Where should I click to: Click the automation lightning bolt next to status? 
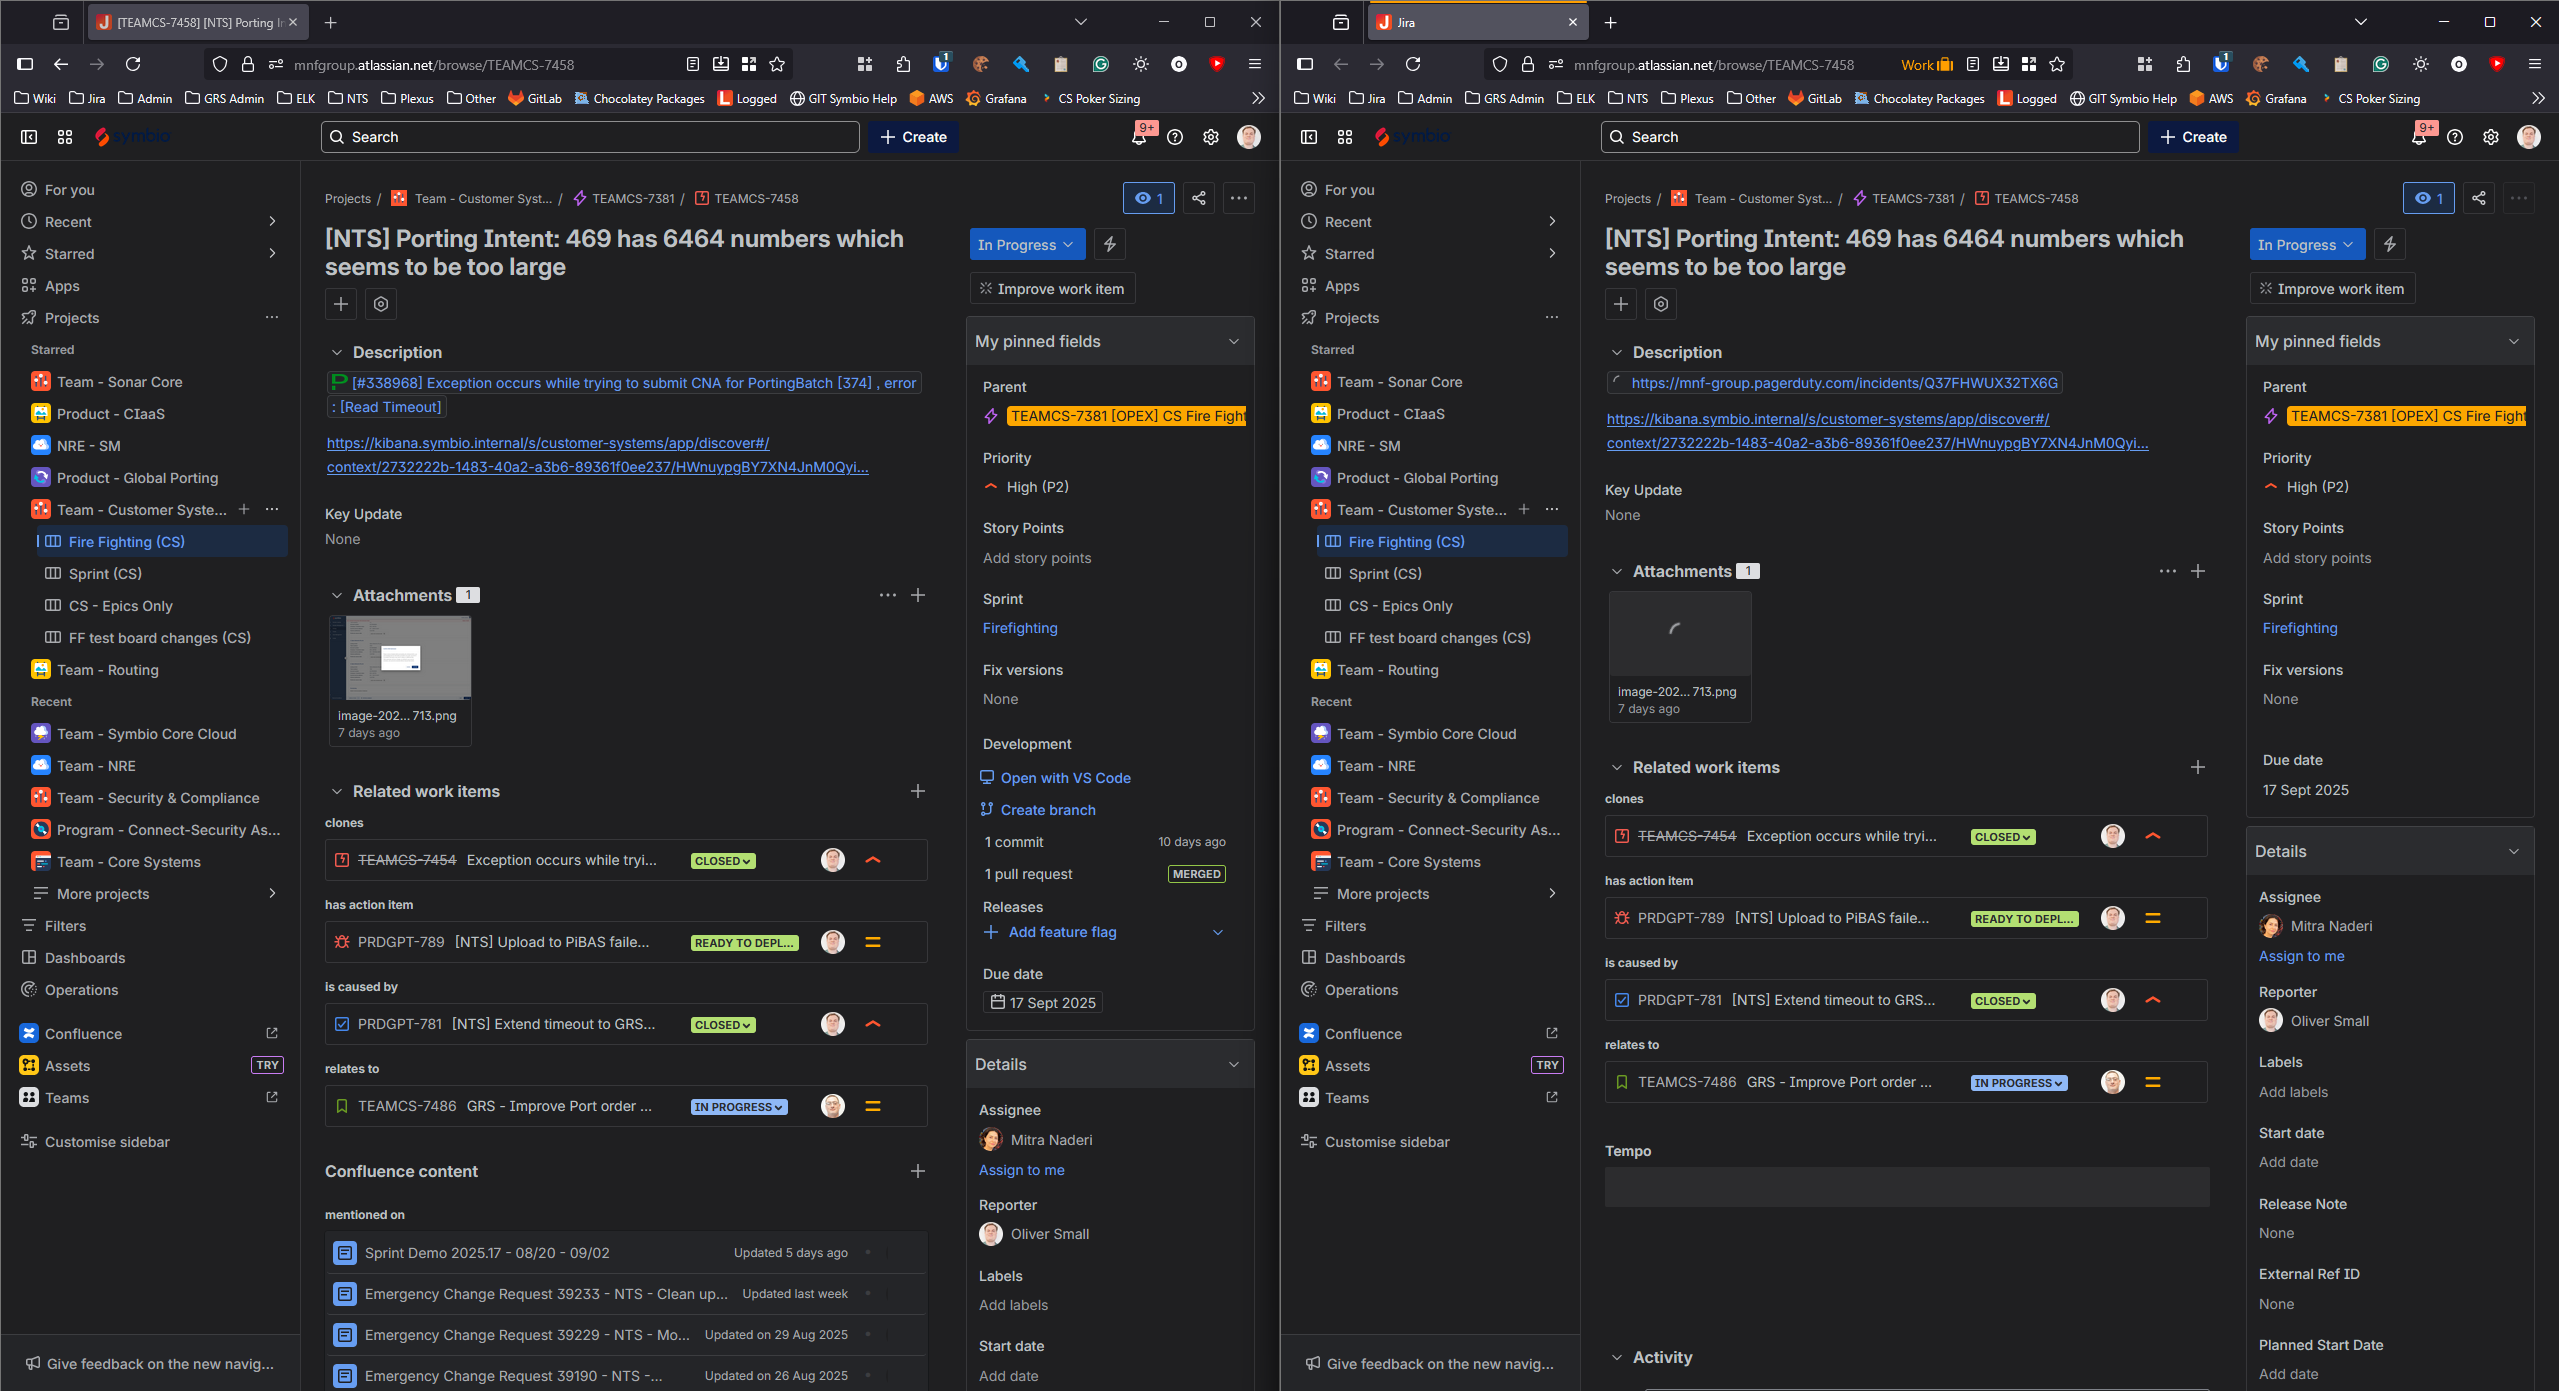(1109, 244)
